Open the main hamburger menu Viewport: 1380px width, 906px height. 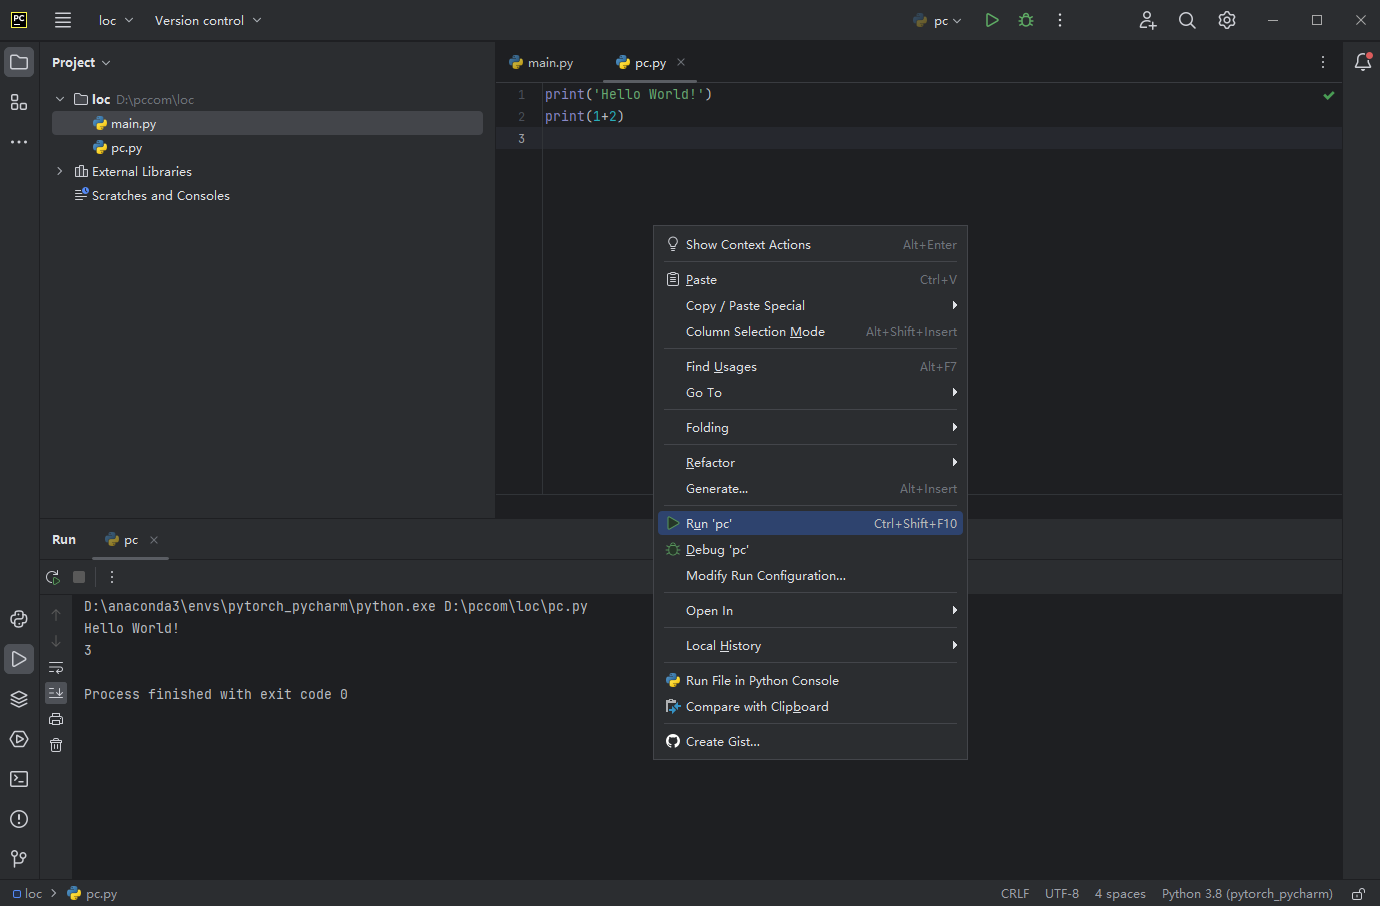(x=63, y=20)
